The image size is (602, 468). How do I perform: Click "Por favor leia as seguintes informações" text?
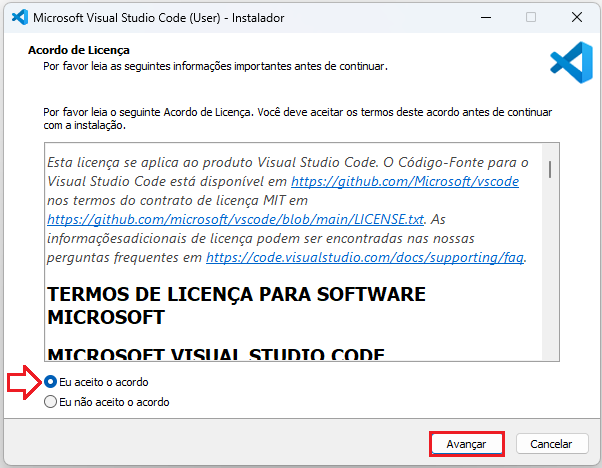click(x=215, y=66)
